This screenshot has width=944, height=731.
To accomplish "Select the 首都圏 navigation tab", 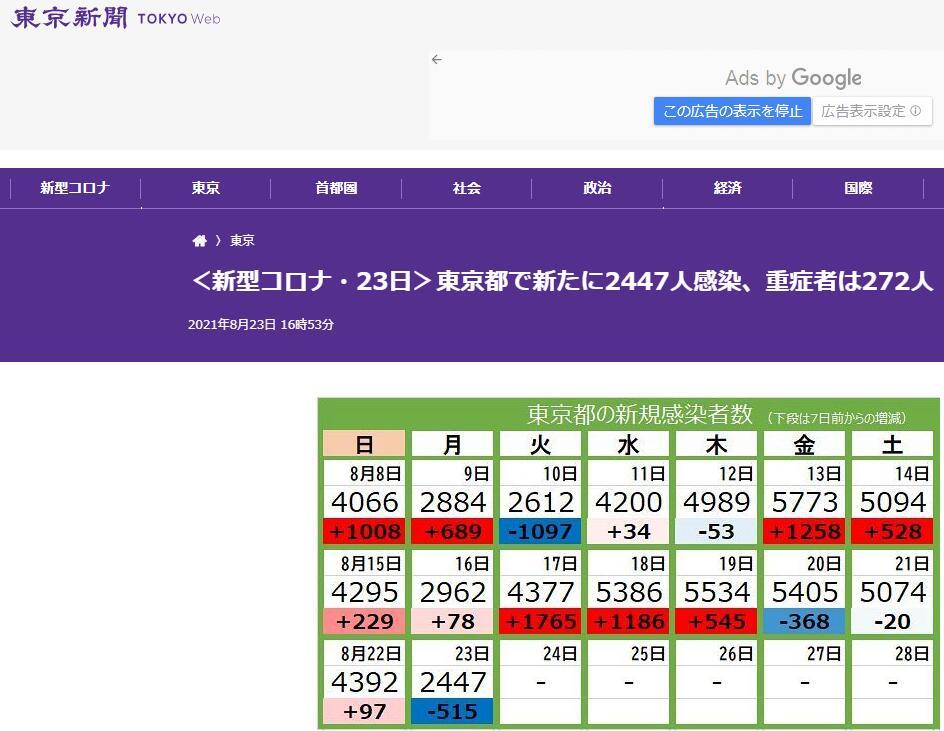I will (x=336, y=188).
